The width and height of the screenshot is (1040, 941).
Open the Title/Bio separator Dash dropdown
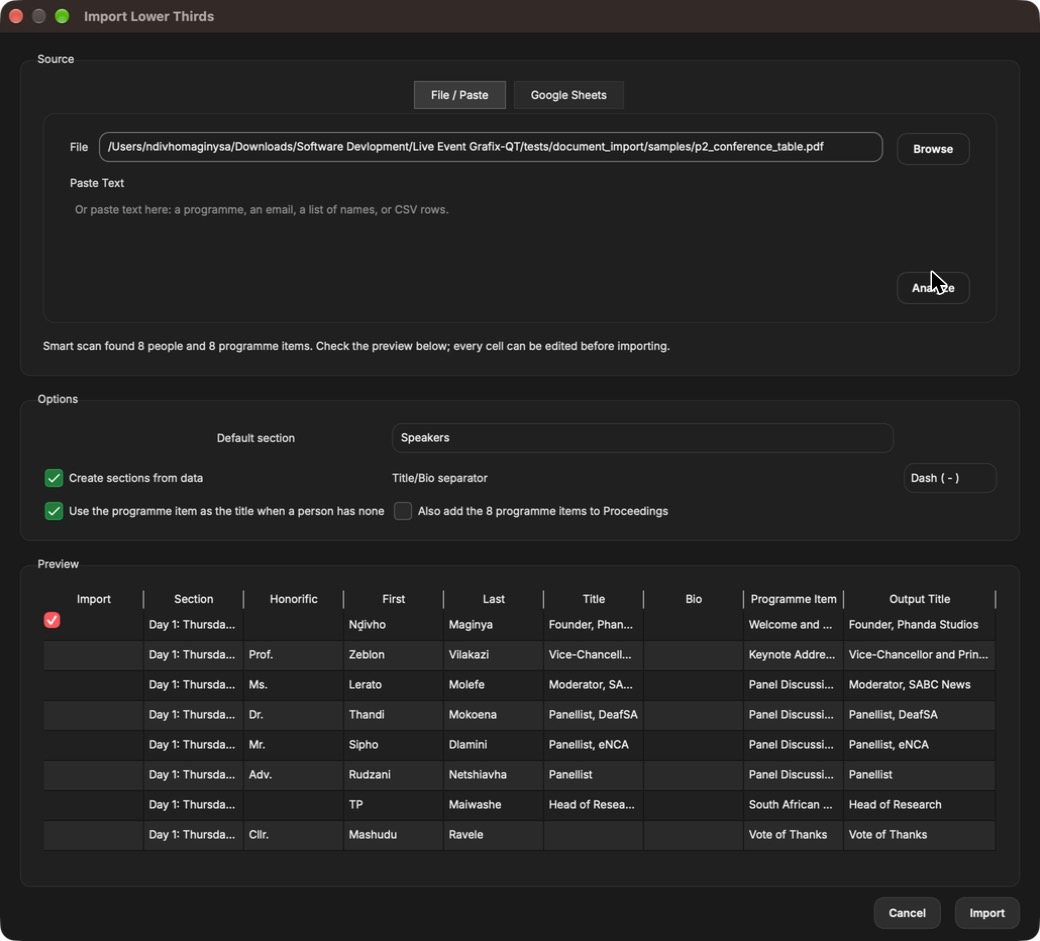click(949, 478)
